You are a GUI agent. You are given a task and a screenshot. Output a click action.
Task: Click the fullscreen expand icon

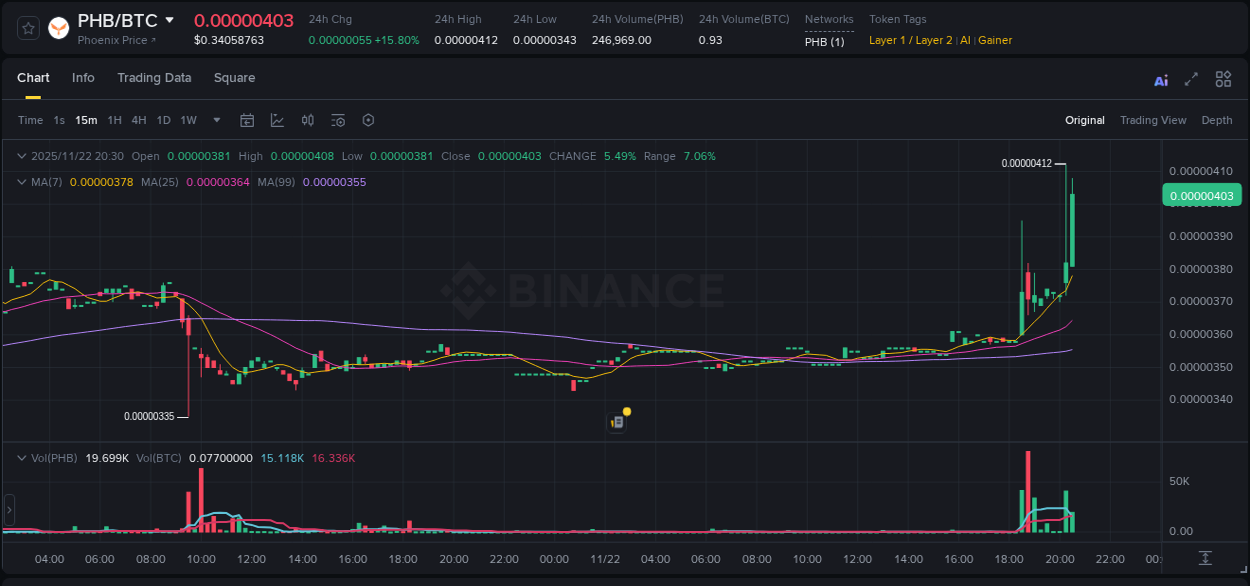coord(1190,79)
